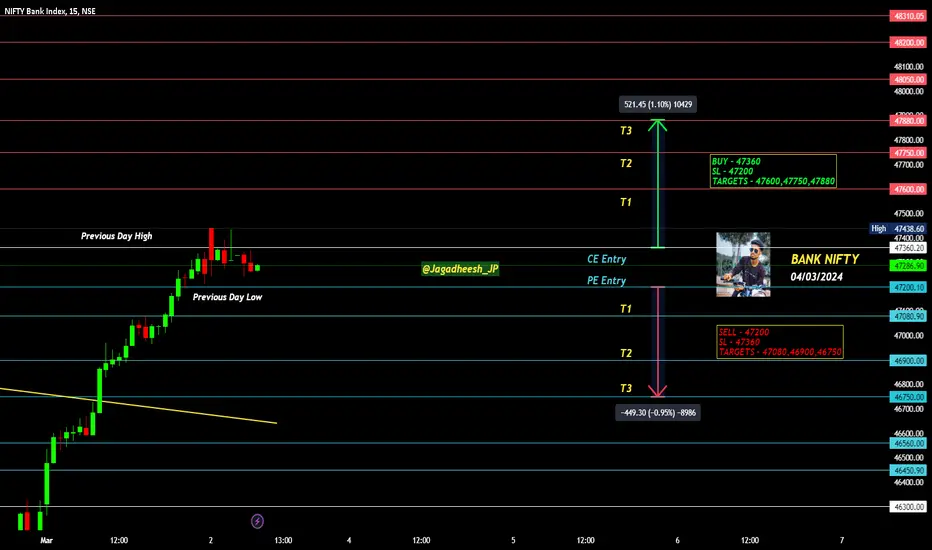Click the 46300.00 white price label
932x550 pixels.
pos(908,507)
